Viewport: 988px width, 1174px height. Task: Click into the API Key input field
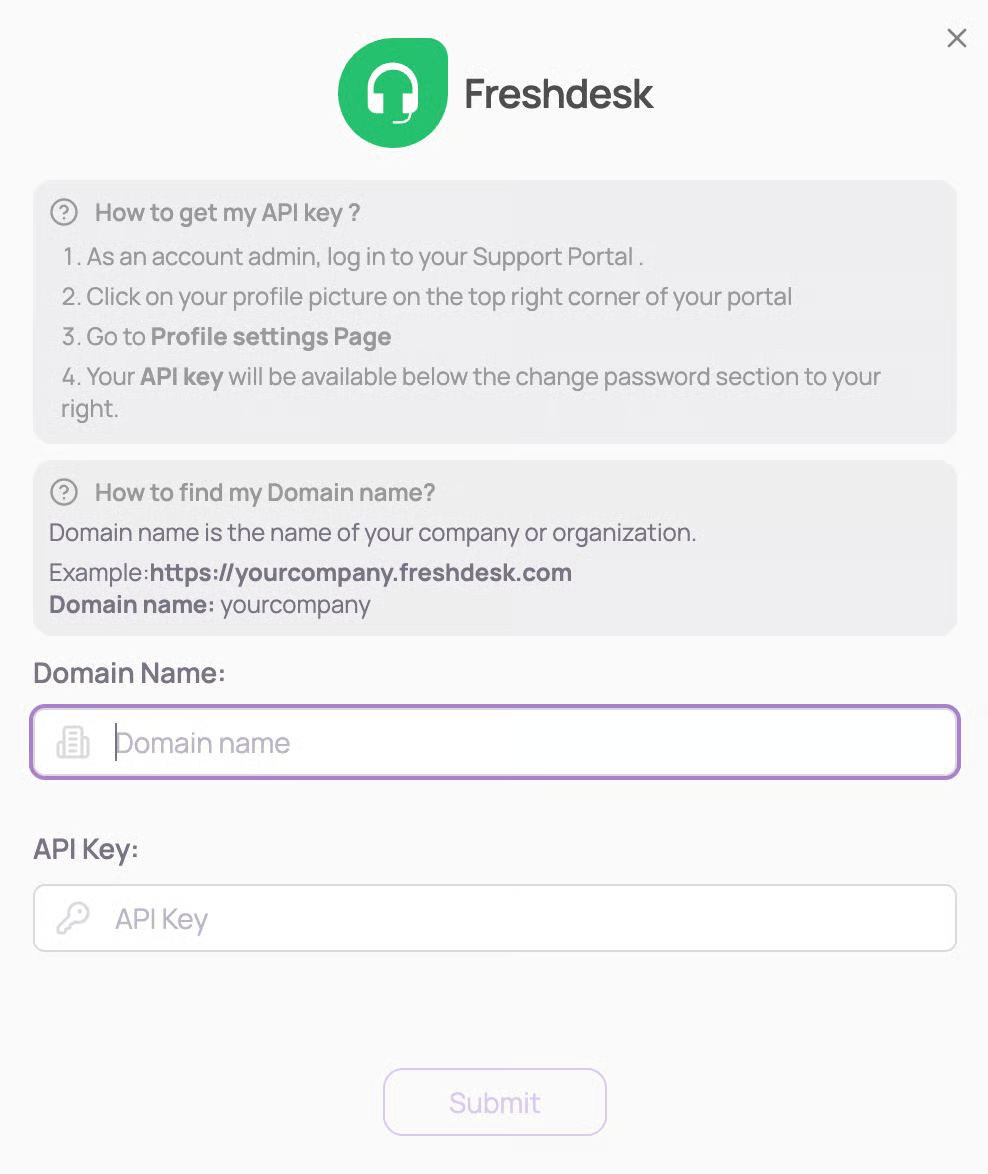[520, 918]
